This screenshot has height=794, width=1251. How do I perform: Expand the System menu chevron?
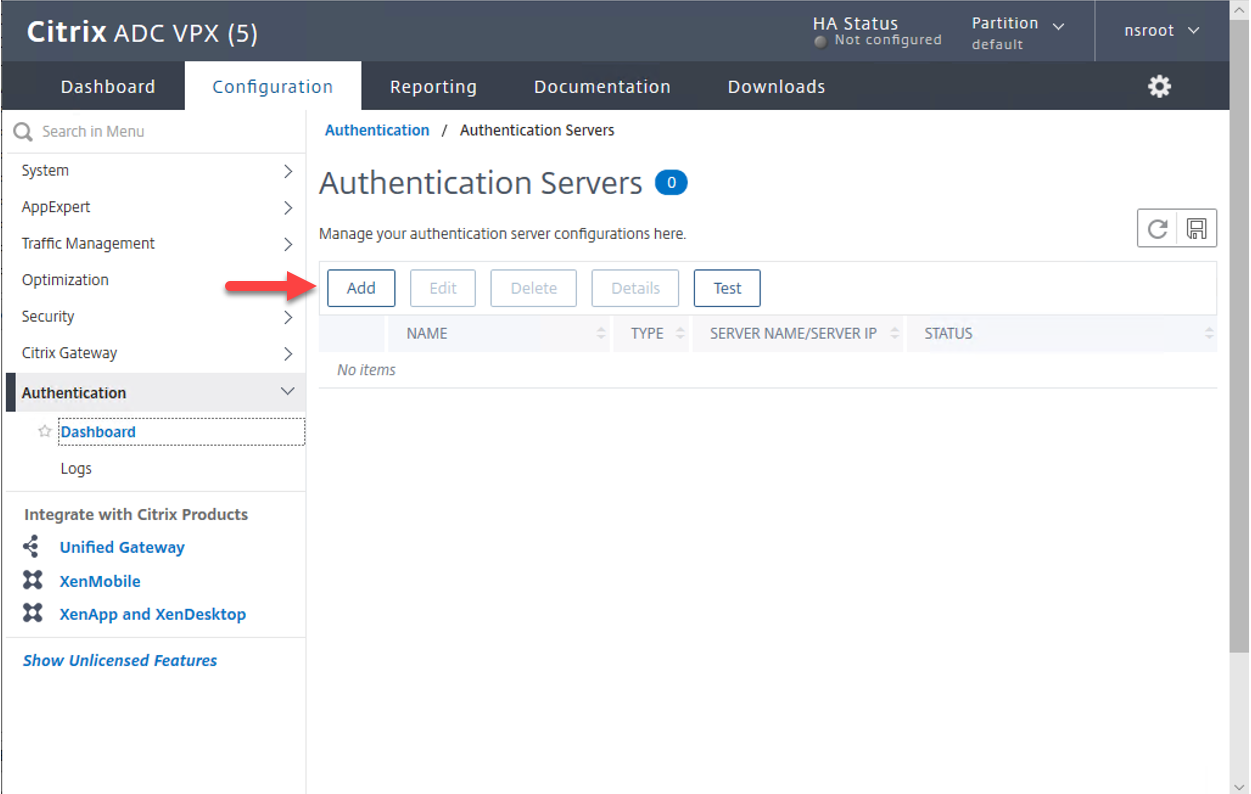[288, 171]
